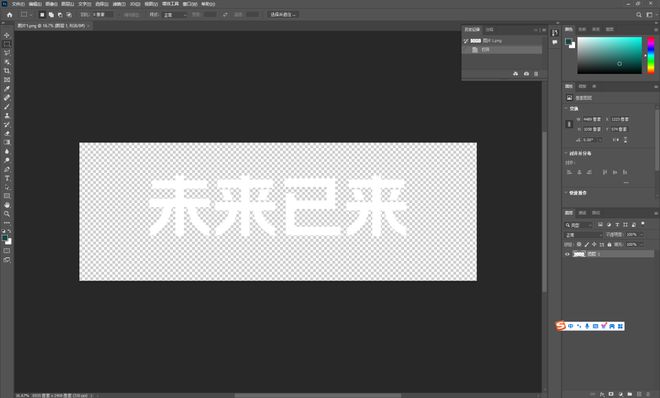Select the Move tool

7,35
